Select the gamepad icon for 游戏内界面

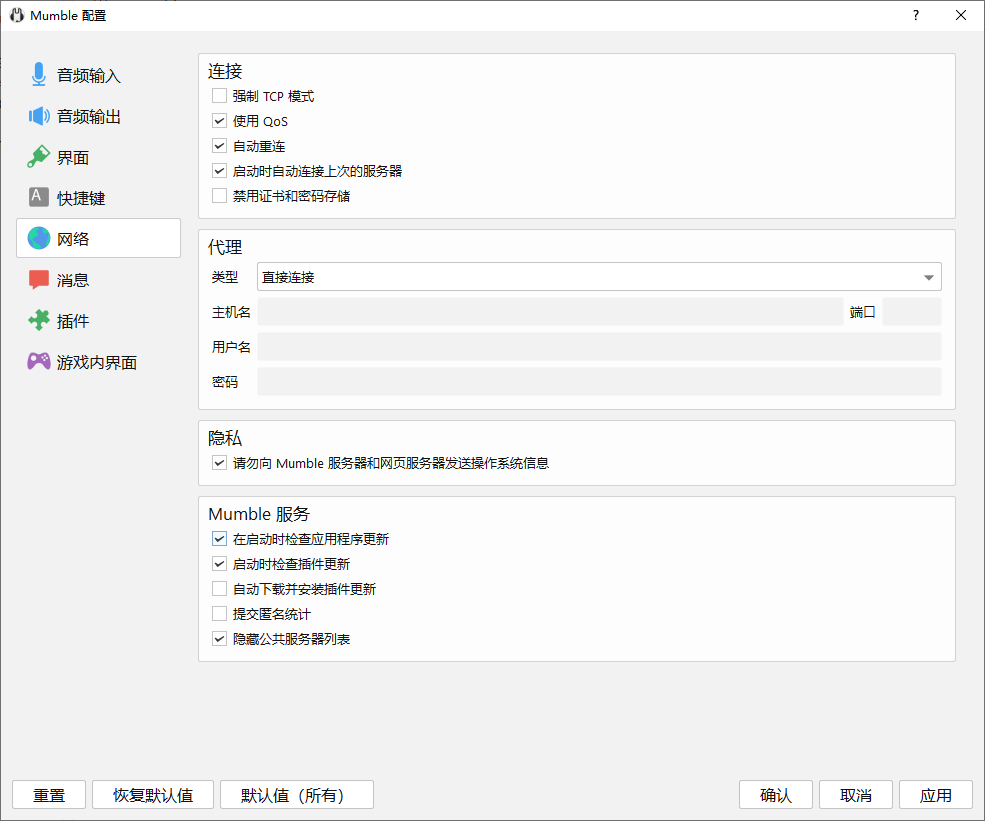click(39, 362)
